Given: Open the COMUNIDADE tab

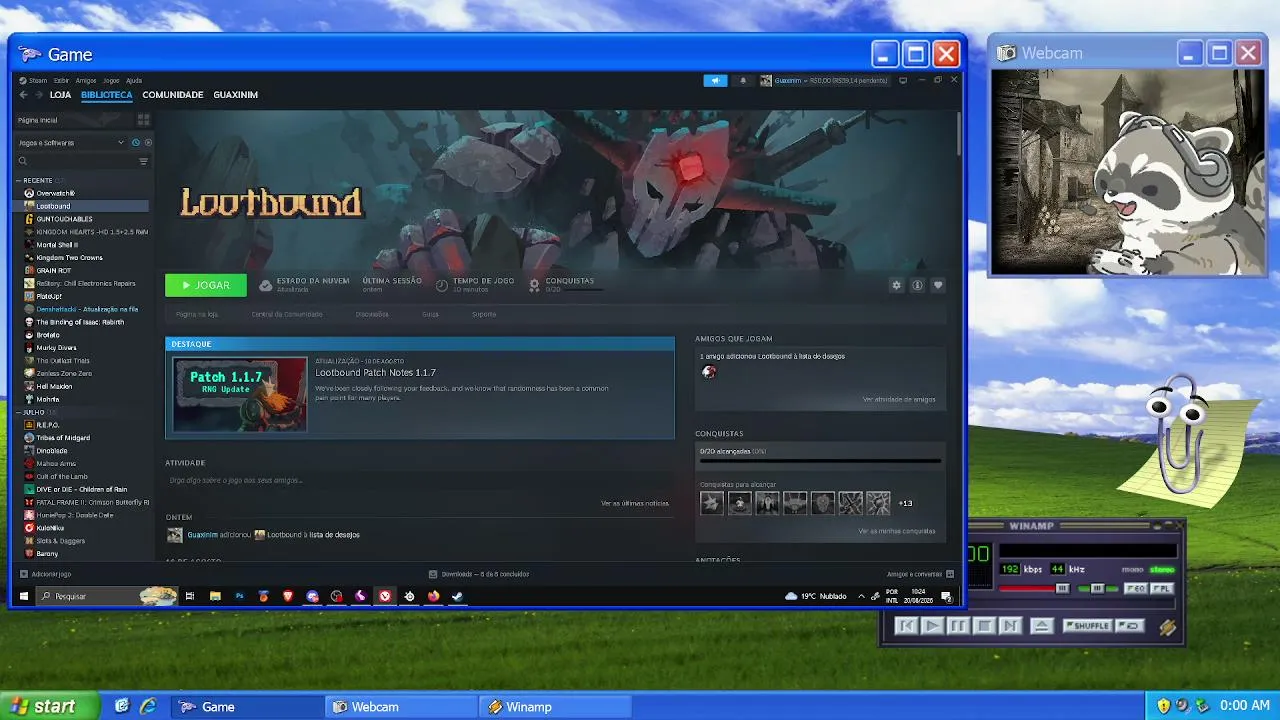Looking at the screenshot, I should tap(173, 95).
